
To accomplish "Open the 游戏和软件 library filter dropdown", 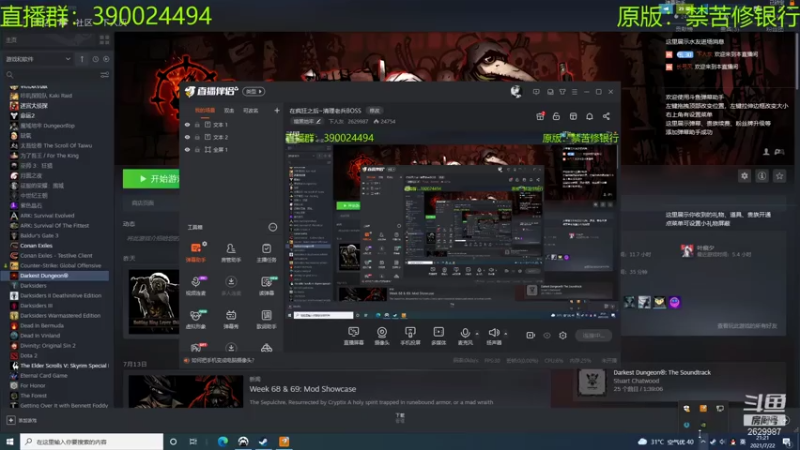I will click(x=38, y=59).
